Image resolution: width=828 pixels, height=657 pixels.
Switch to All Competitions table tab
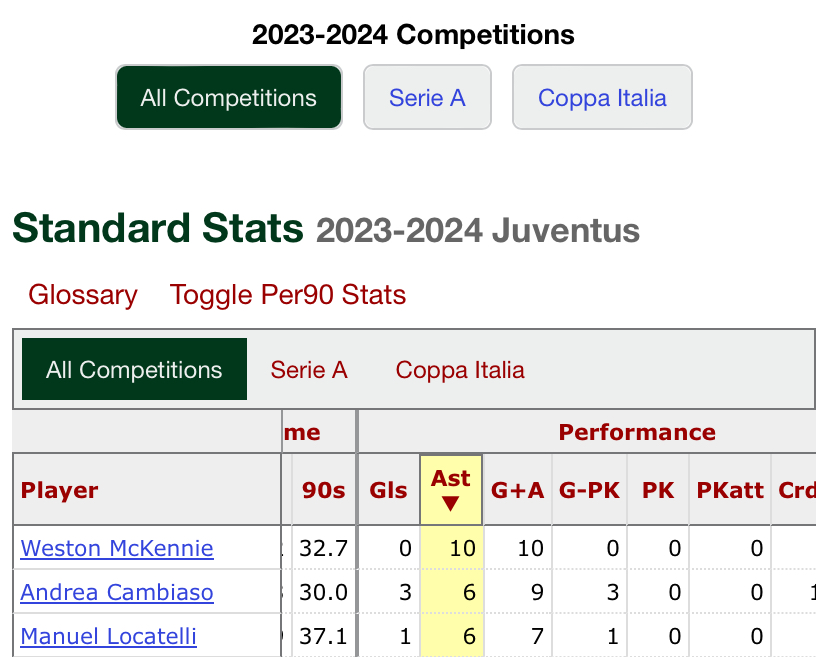(x=134, y=370)
